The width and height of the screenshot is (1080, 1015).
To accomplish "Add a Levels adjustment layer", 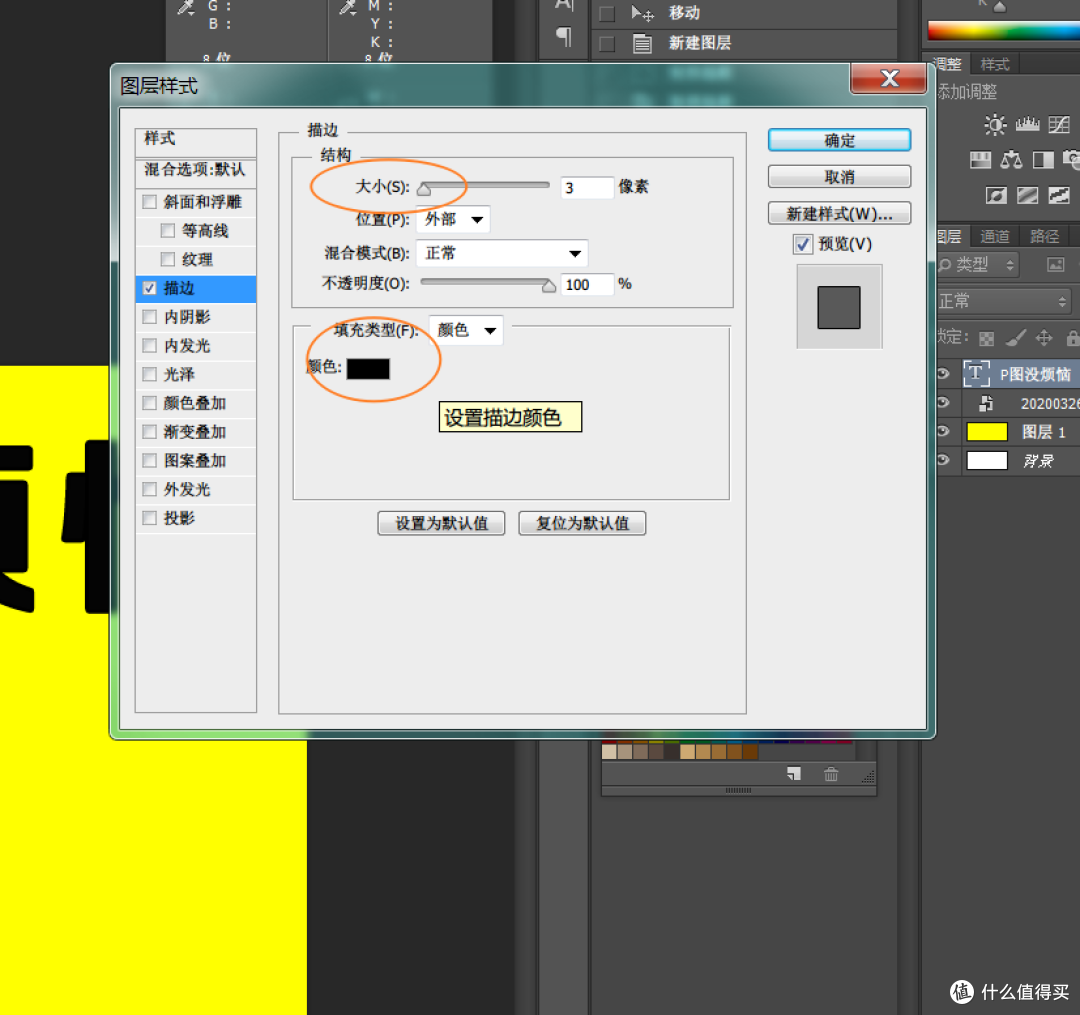I will [1027, 125].
